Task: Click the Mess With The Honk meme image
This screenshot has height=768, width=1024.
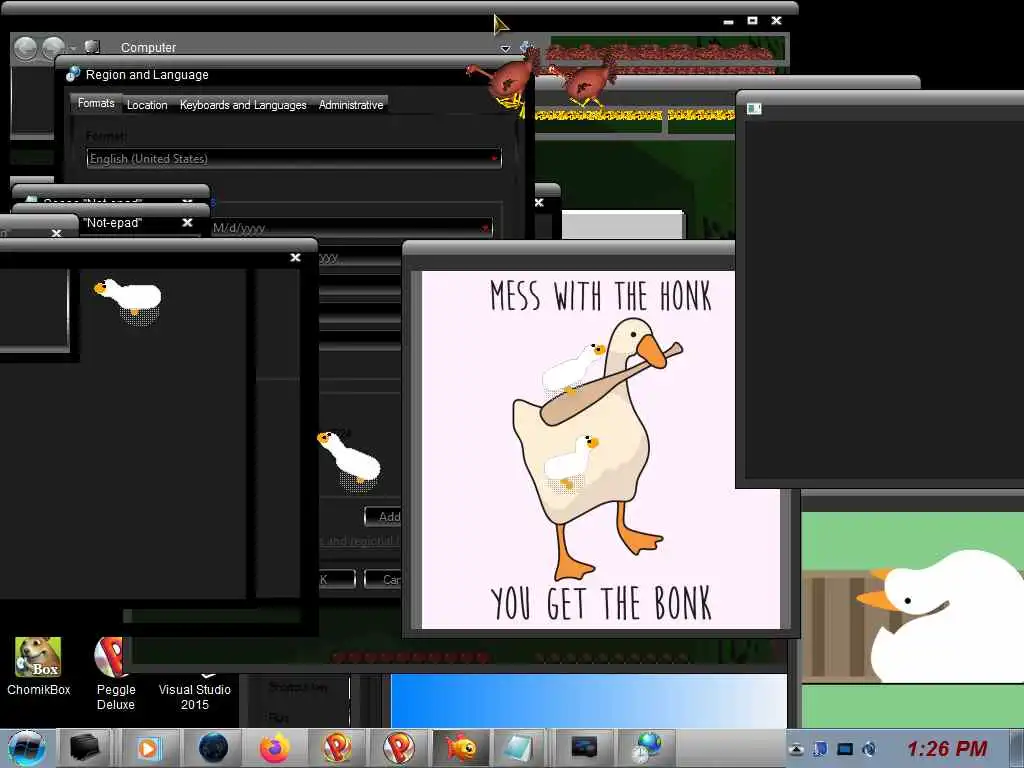Action: click(x=601, y=450)
